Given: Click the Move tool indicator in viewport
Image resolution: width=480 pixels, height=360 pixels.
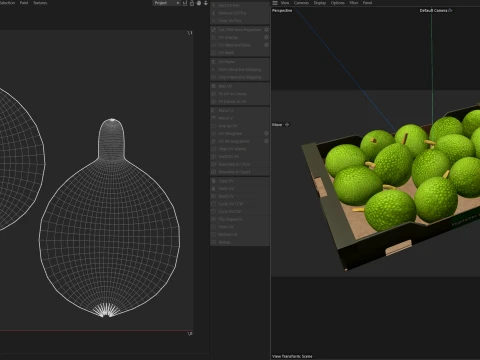Looking at the screenshot, I should pyautogui.click(x=280, y=125).
